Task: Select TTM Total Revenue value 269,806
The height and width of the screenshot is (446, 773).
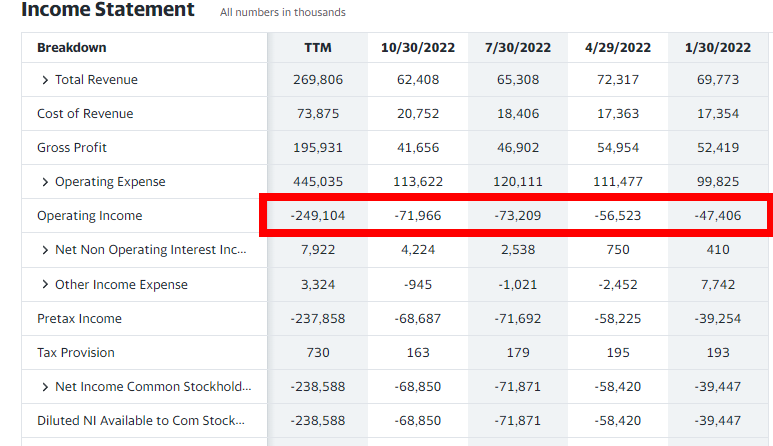Action: click(318, 80)
